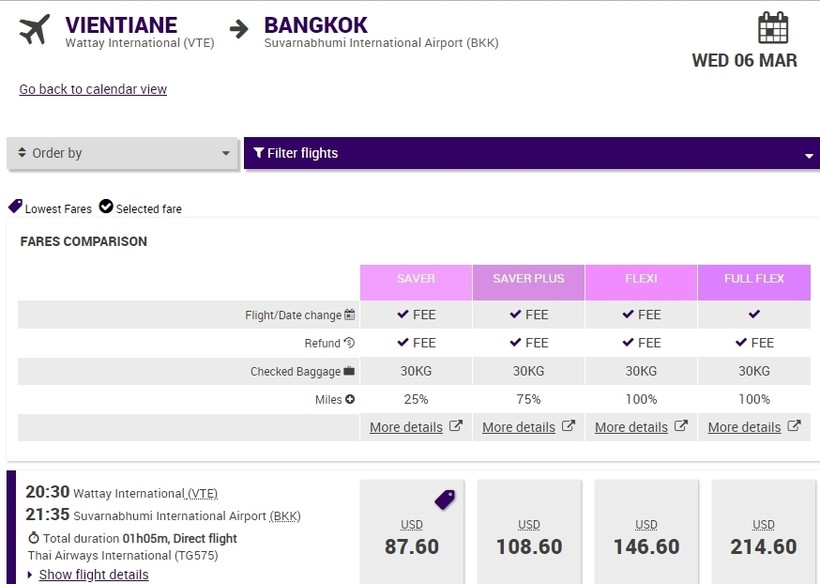Expand the Filter flights panel
The width and height of the screenshot is (820, 584).
tap(531, 154)
